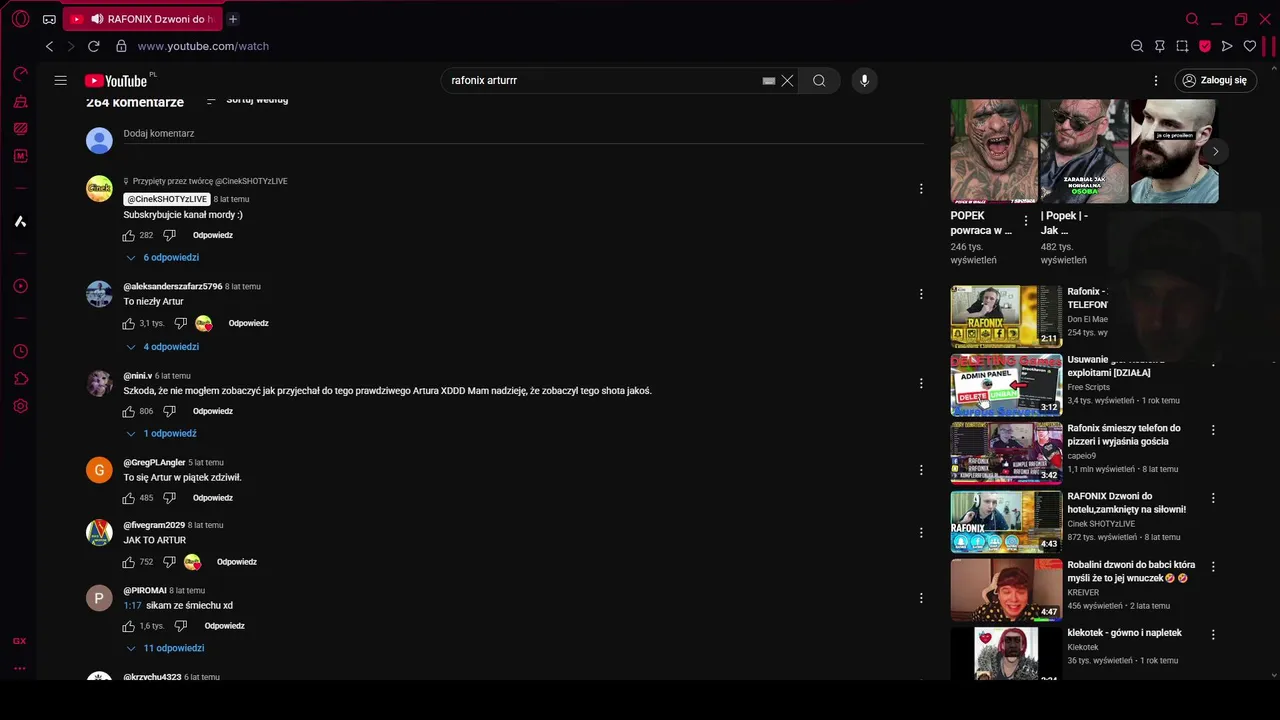This screenshot has height=720, width=1280.
Task: Open the sidebar three-dot setup menu
Action: point(20,668)
